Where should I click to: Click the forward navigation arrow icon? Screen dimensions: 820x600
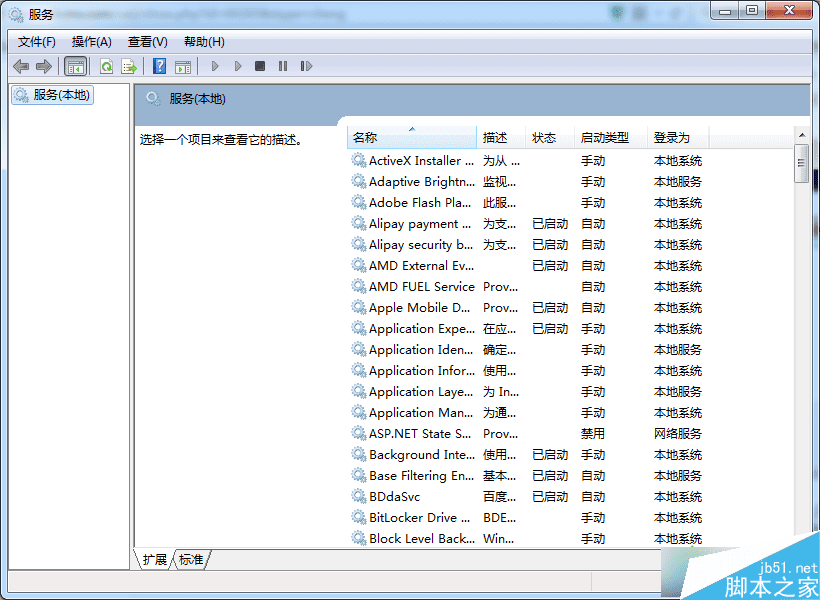tap(44, 66)
